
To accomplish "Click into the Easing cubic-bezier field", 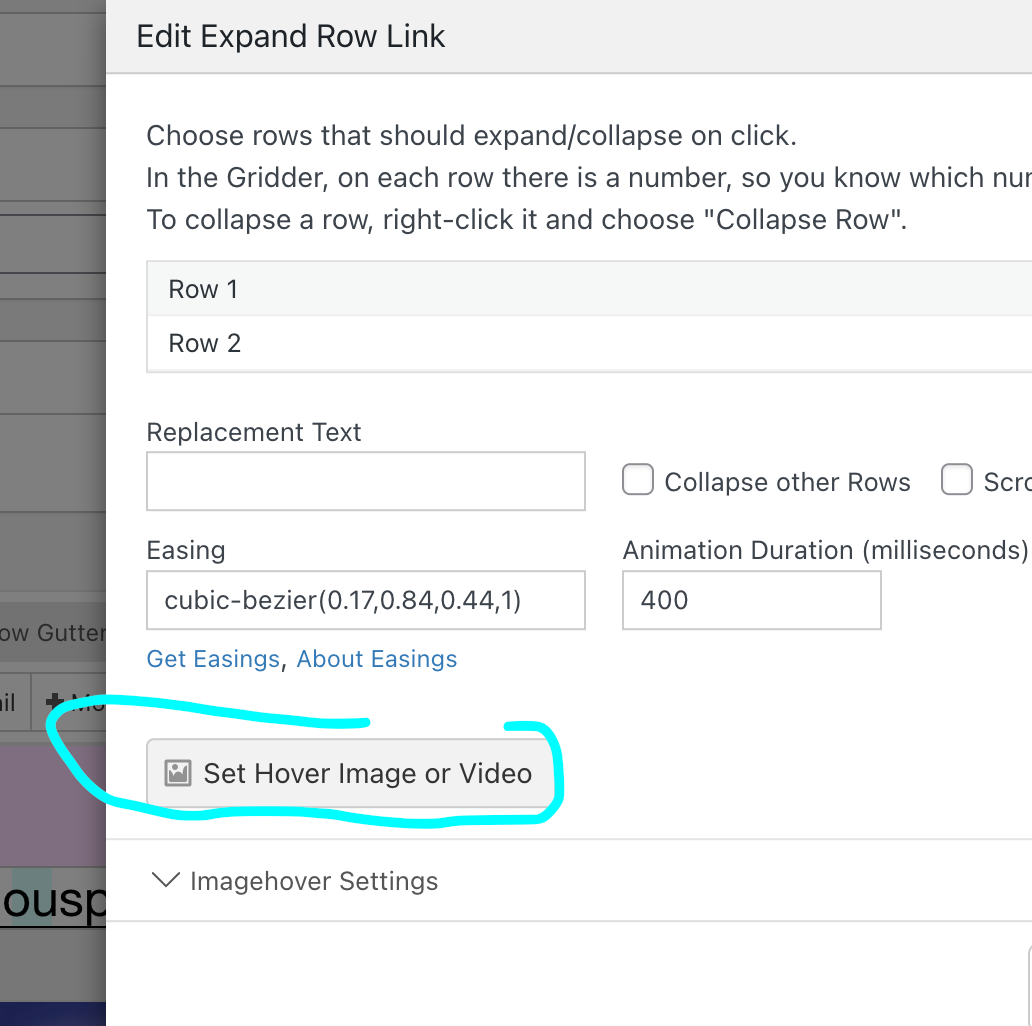I will pyautogui.click(x=365, y=600).
